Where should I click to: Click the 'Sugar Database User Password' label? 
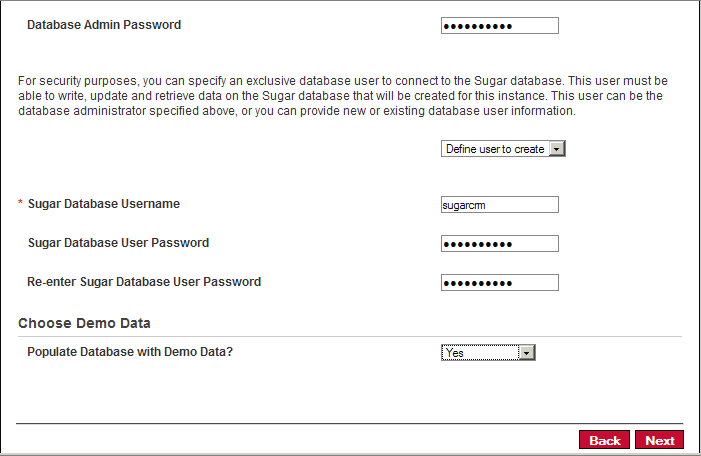coord(118,243)
